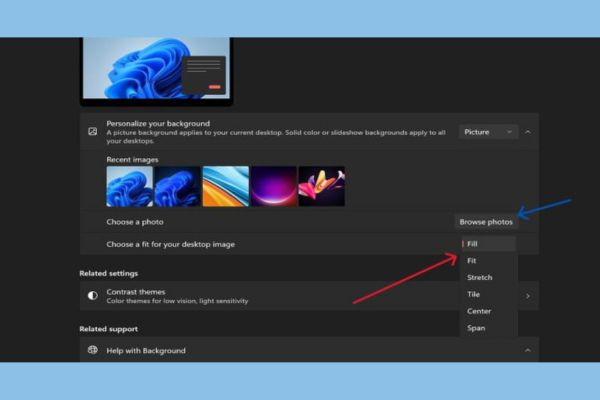Select the Fill fit option

tap(488, 244)
